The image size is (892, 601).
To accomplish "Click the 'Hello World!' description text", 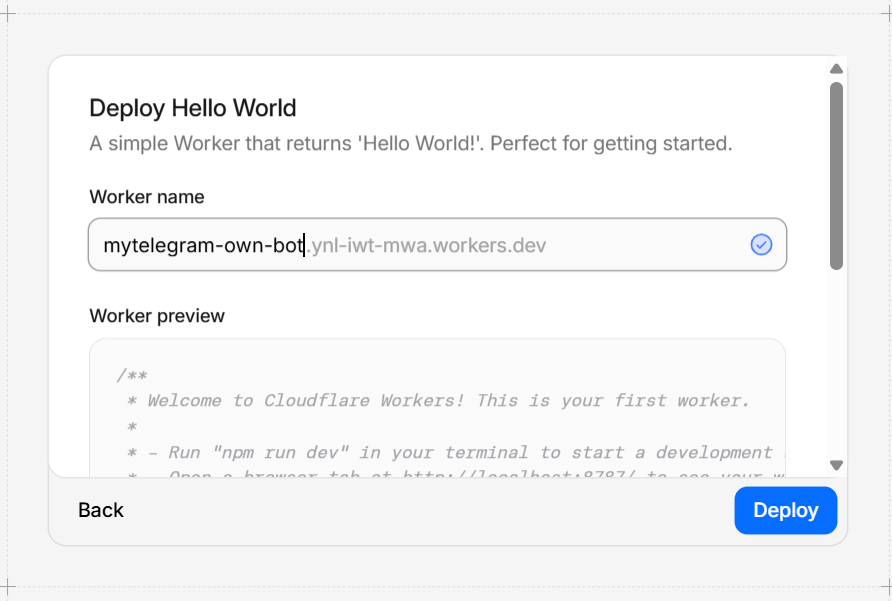I will (412, 143).
